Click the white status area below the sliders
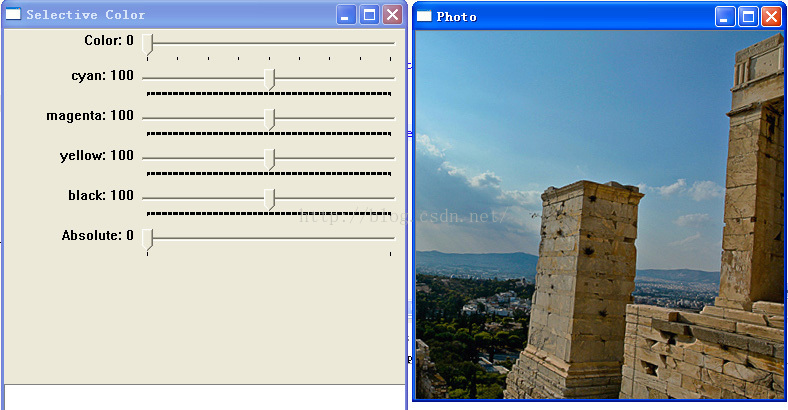Screen dimensions: 788x410 coord(205,397)
